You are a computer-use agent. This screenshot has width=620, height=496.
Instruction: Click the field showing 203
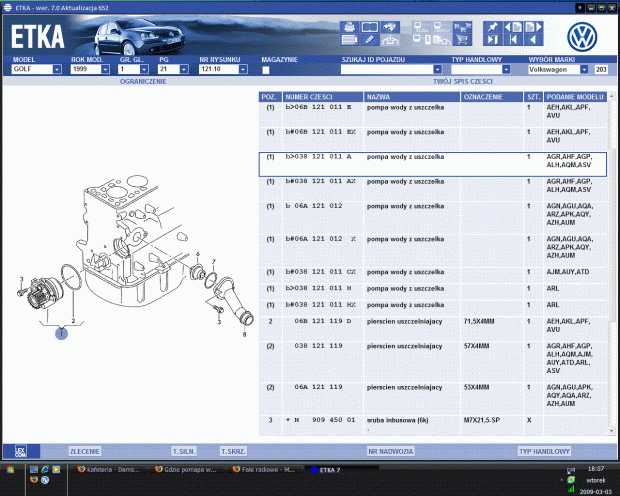pos(601,69)
